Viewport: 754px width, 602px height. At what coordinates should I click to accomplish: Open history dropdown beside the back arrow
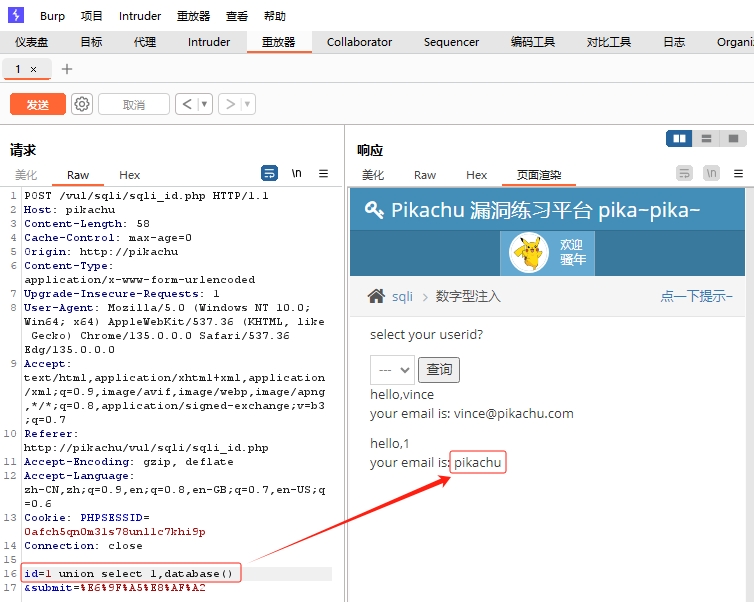point(204,104)
